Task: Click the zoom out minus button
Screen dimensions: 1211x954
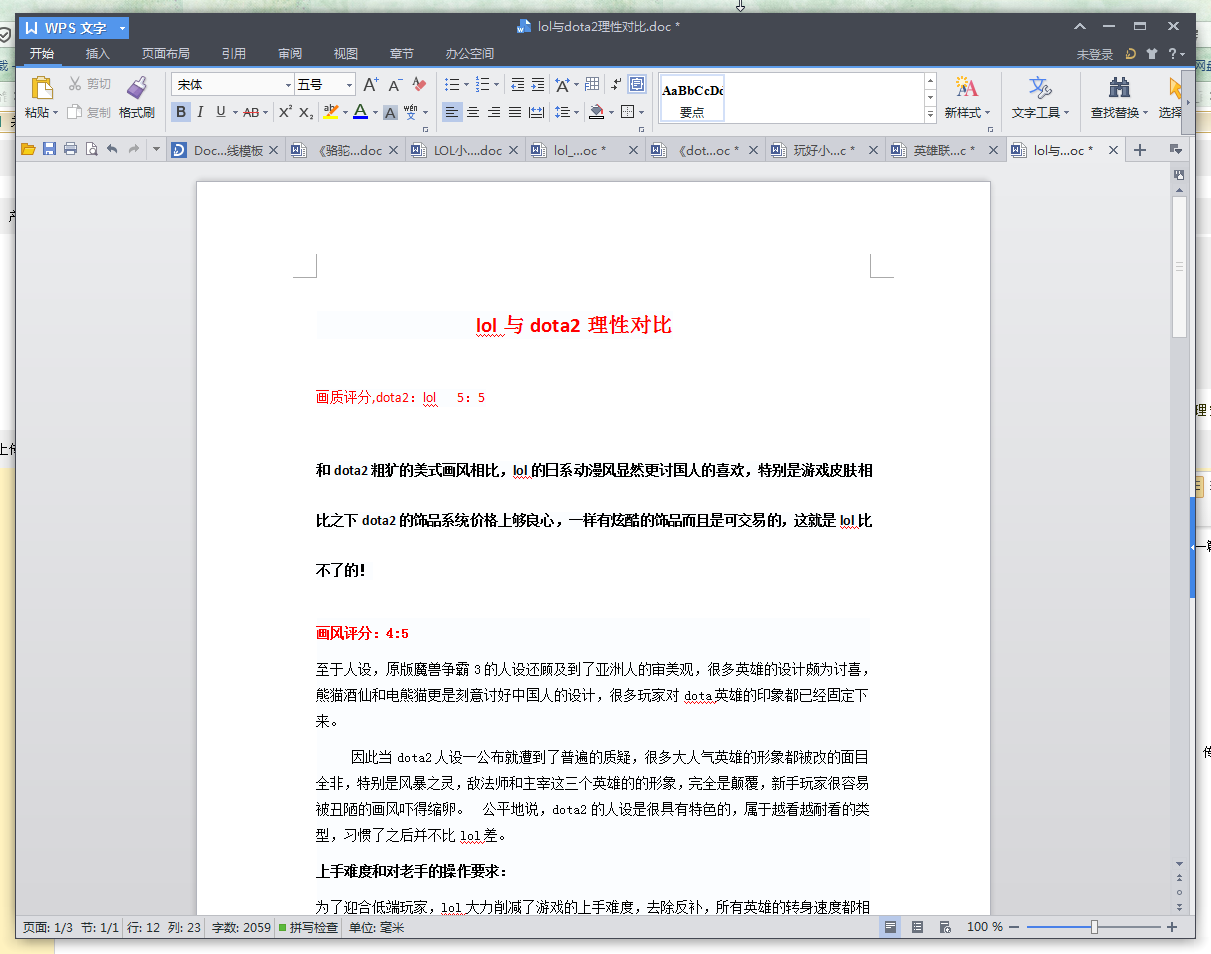Action: coord(1014,928)
